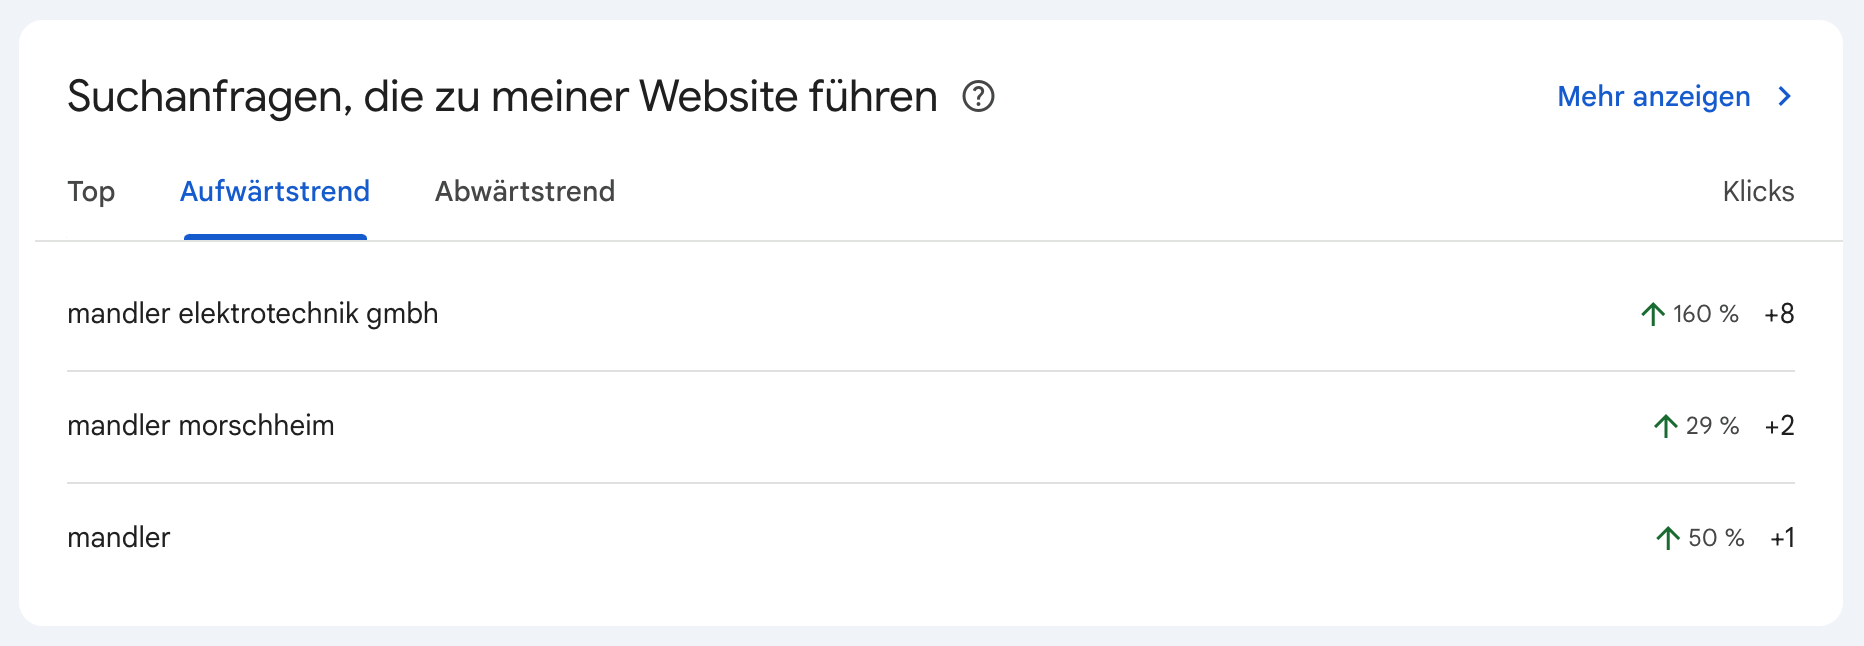Viewport: 1864px width, 646px height.
Task: Switch to the Top tab
Action: point(91,192)
